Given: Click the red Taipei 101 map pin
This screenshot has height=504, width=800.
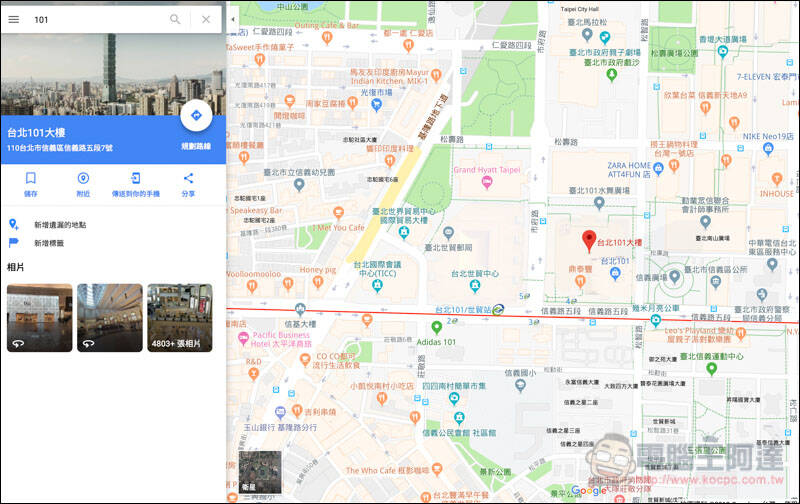Looking at the screenshot, I should 589,240.
